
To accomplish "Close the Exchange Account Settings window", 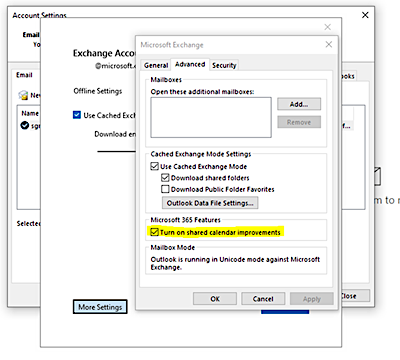I will click(x=328, y=27).
